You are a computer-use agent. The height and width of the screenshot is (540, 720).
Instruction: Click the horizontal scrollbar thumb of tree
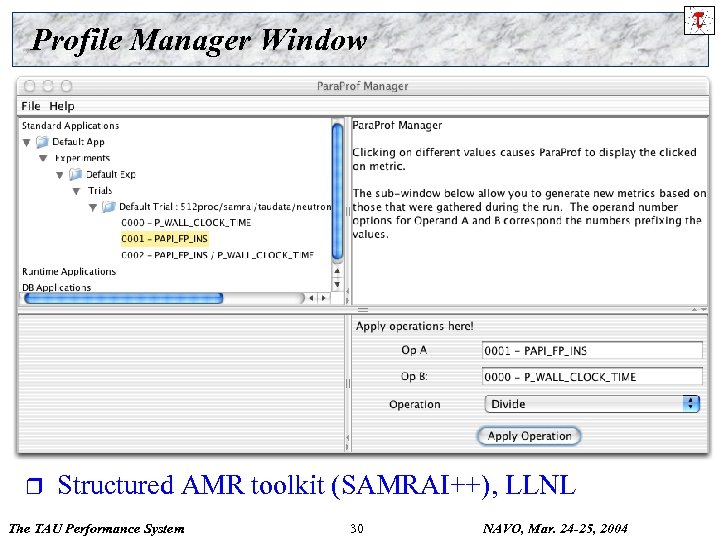[124, 298]
